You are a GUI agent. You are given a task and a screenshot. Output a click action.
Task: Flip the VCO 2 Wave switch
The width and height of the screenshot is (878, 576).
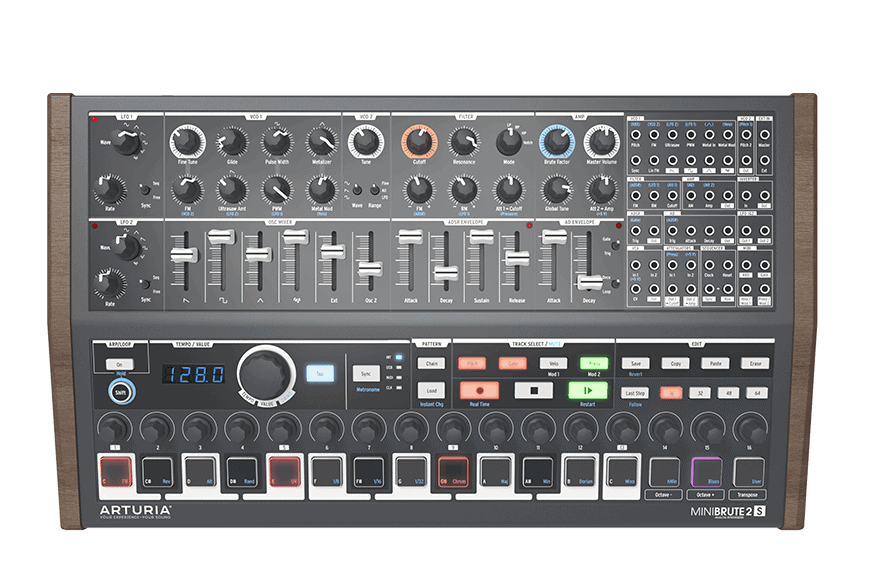[357, 190]
